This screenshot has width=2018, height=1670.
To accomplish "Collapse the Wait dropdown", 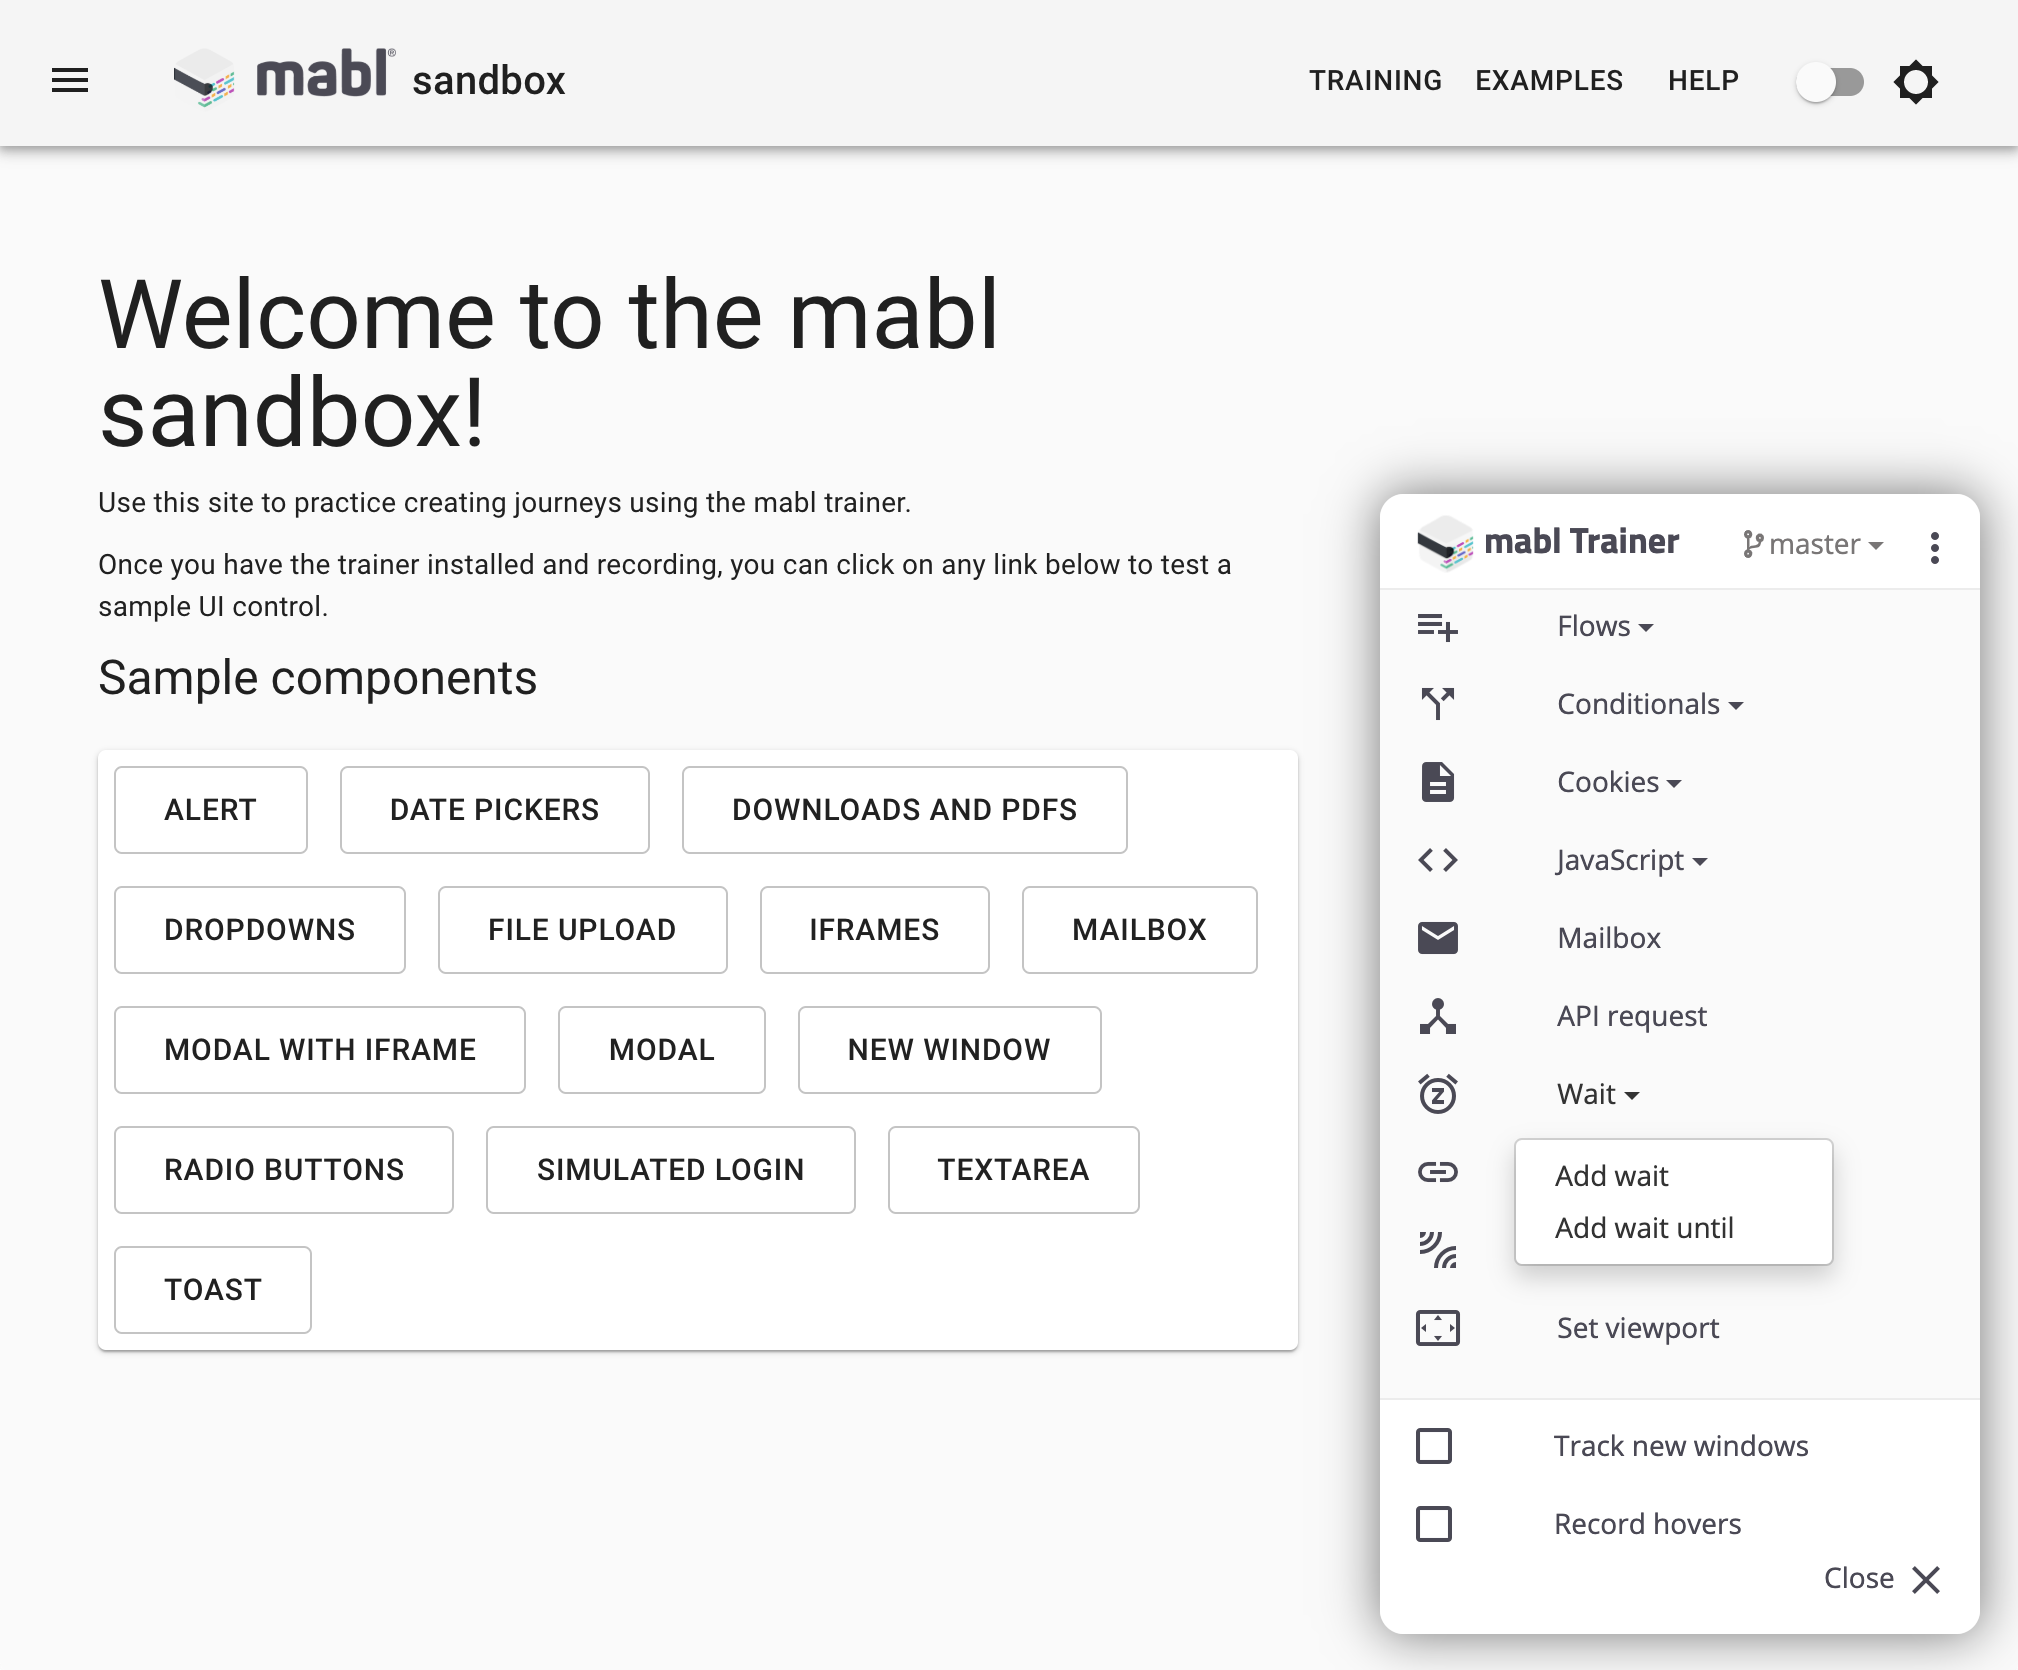I will (x=1598, y=1095).
